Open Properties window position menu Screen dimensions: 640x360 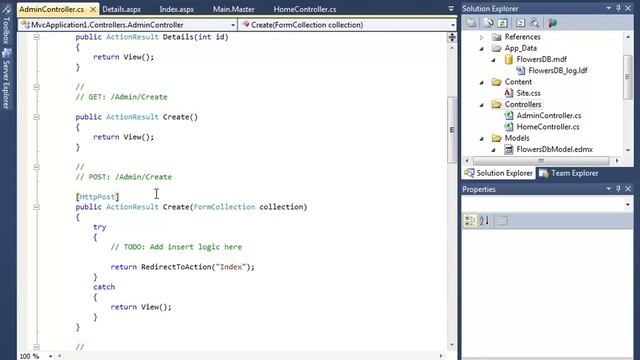click(609, 189)
